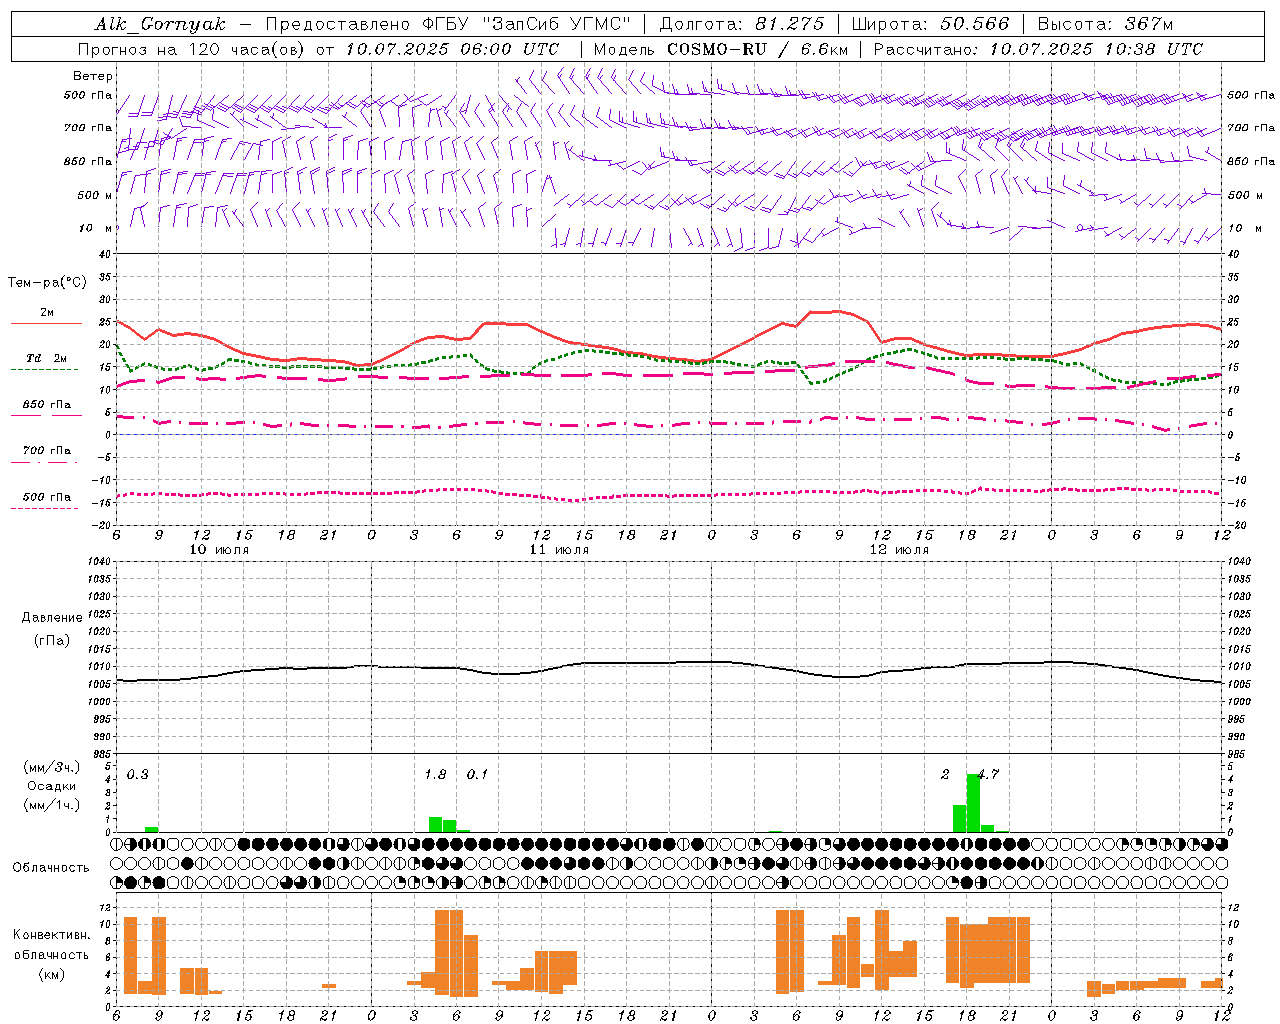
Task: Click the '(мм/1ч.)' precipitation unit label
Action: point(51,805)
